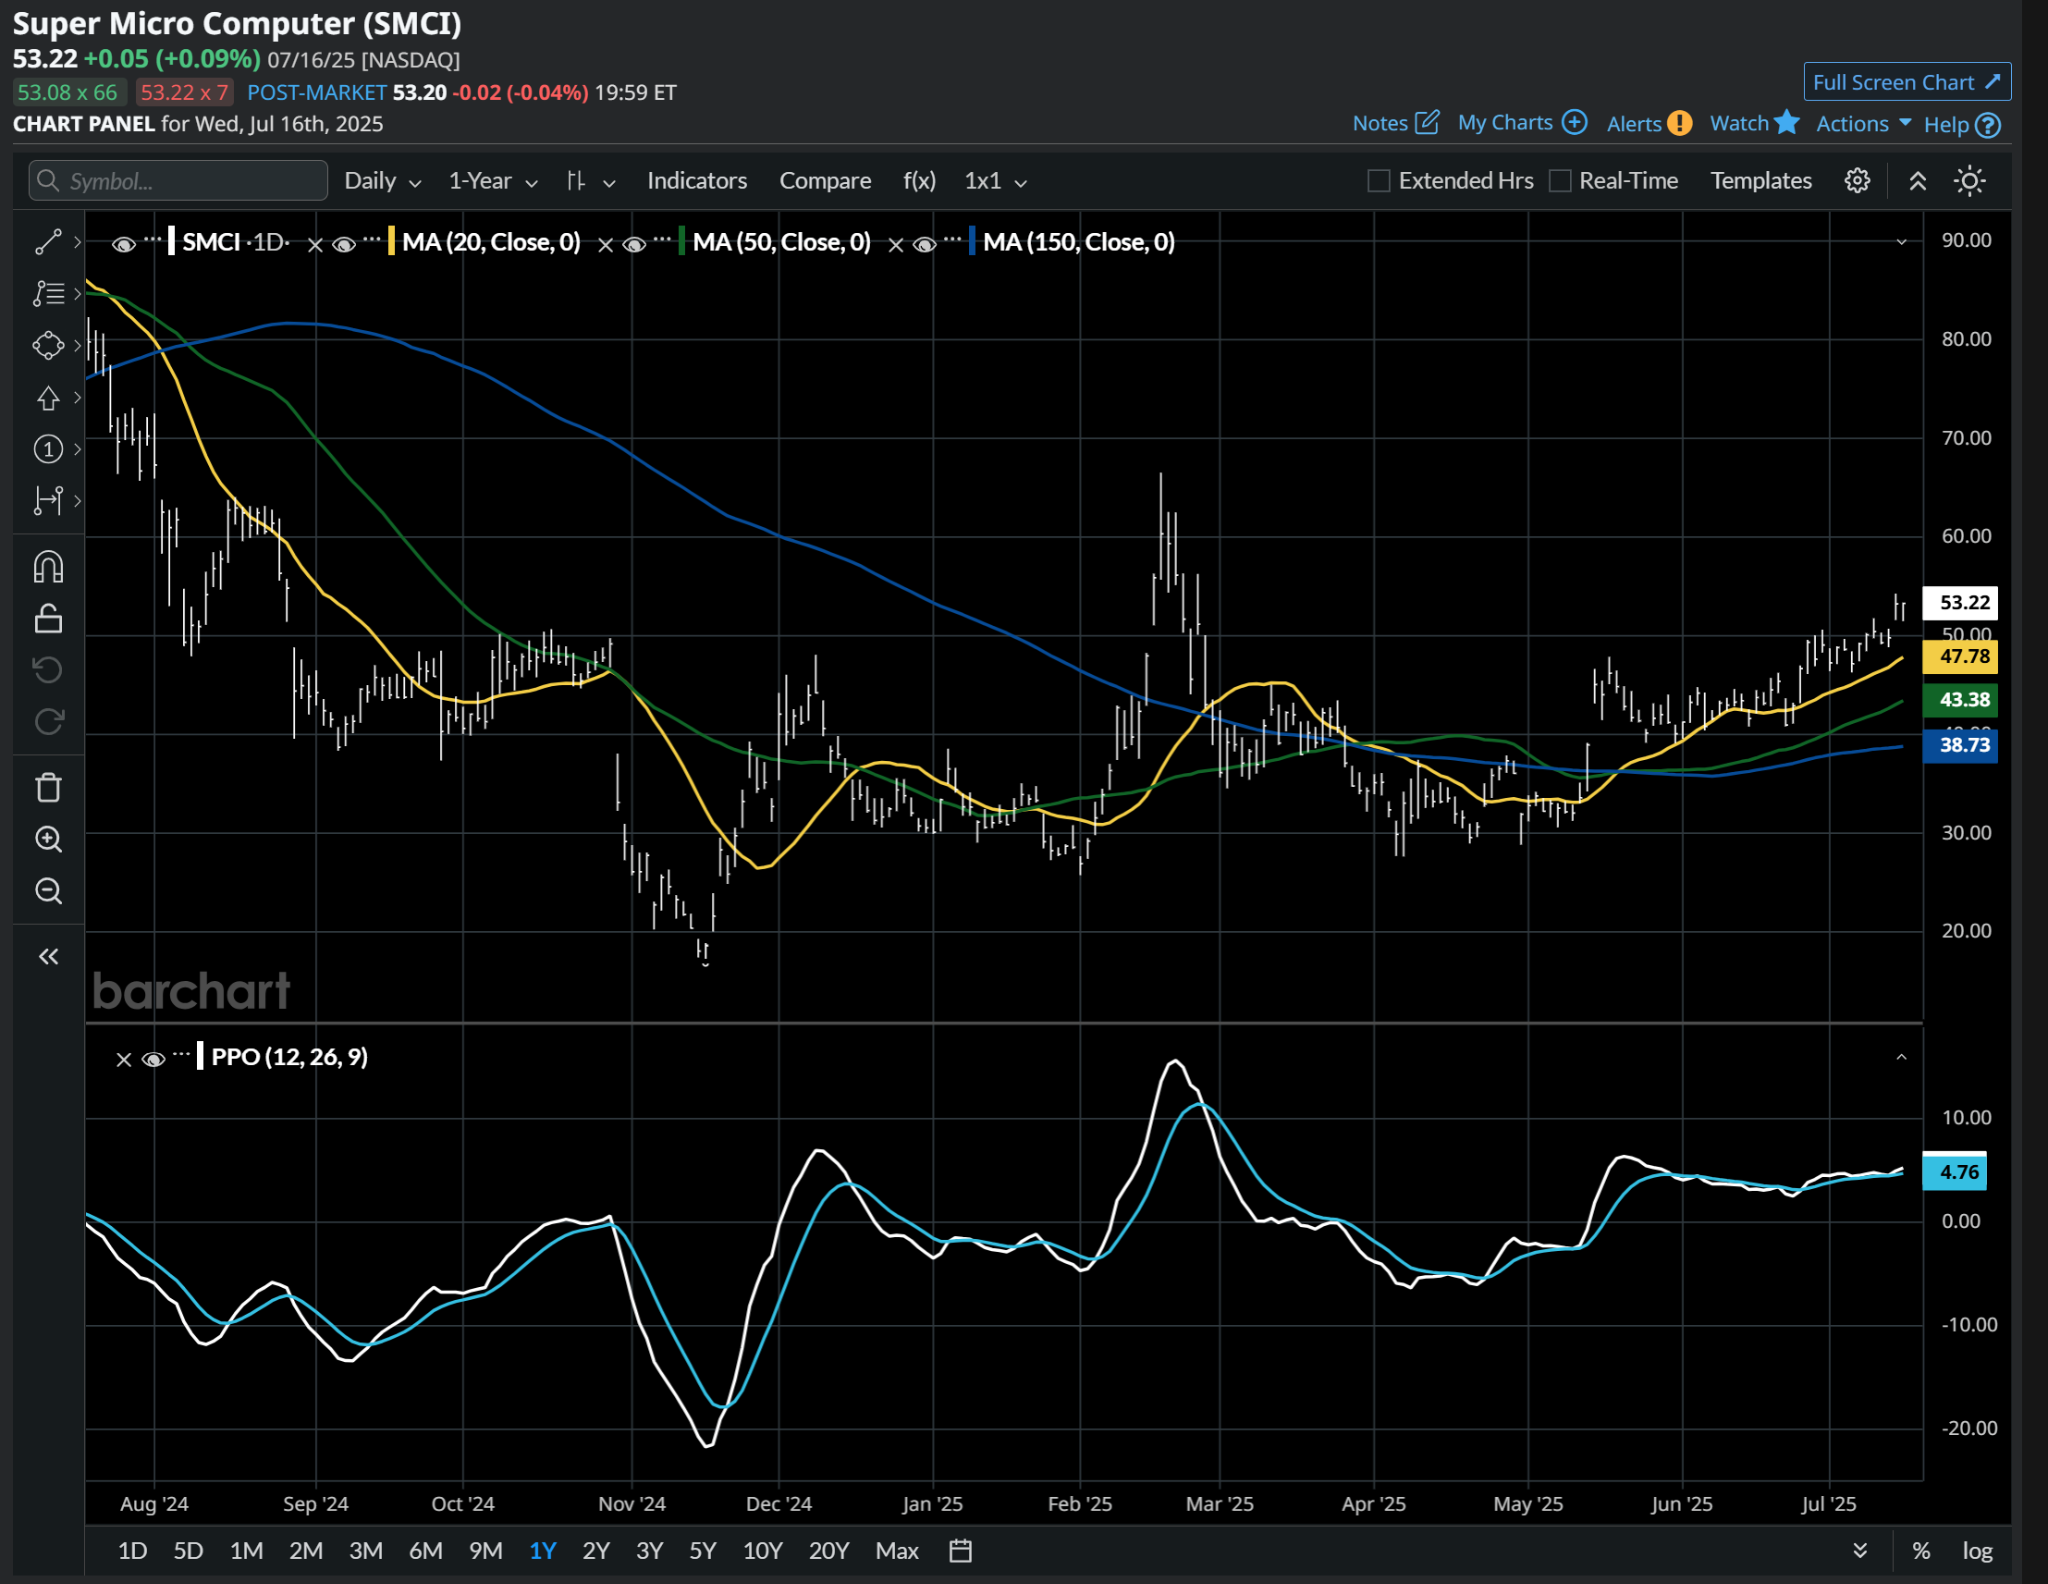Expand the trend line tool flyout arrow

[x=77, y=242]
